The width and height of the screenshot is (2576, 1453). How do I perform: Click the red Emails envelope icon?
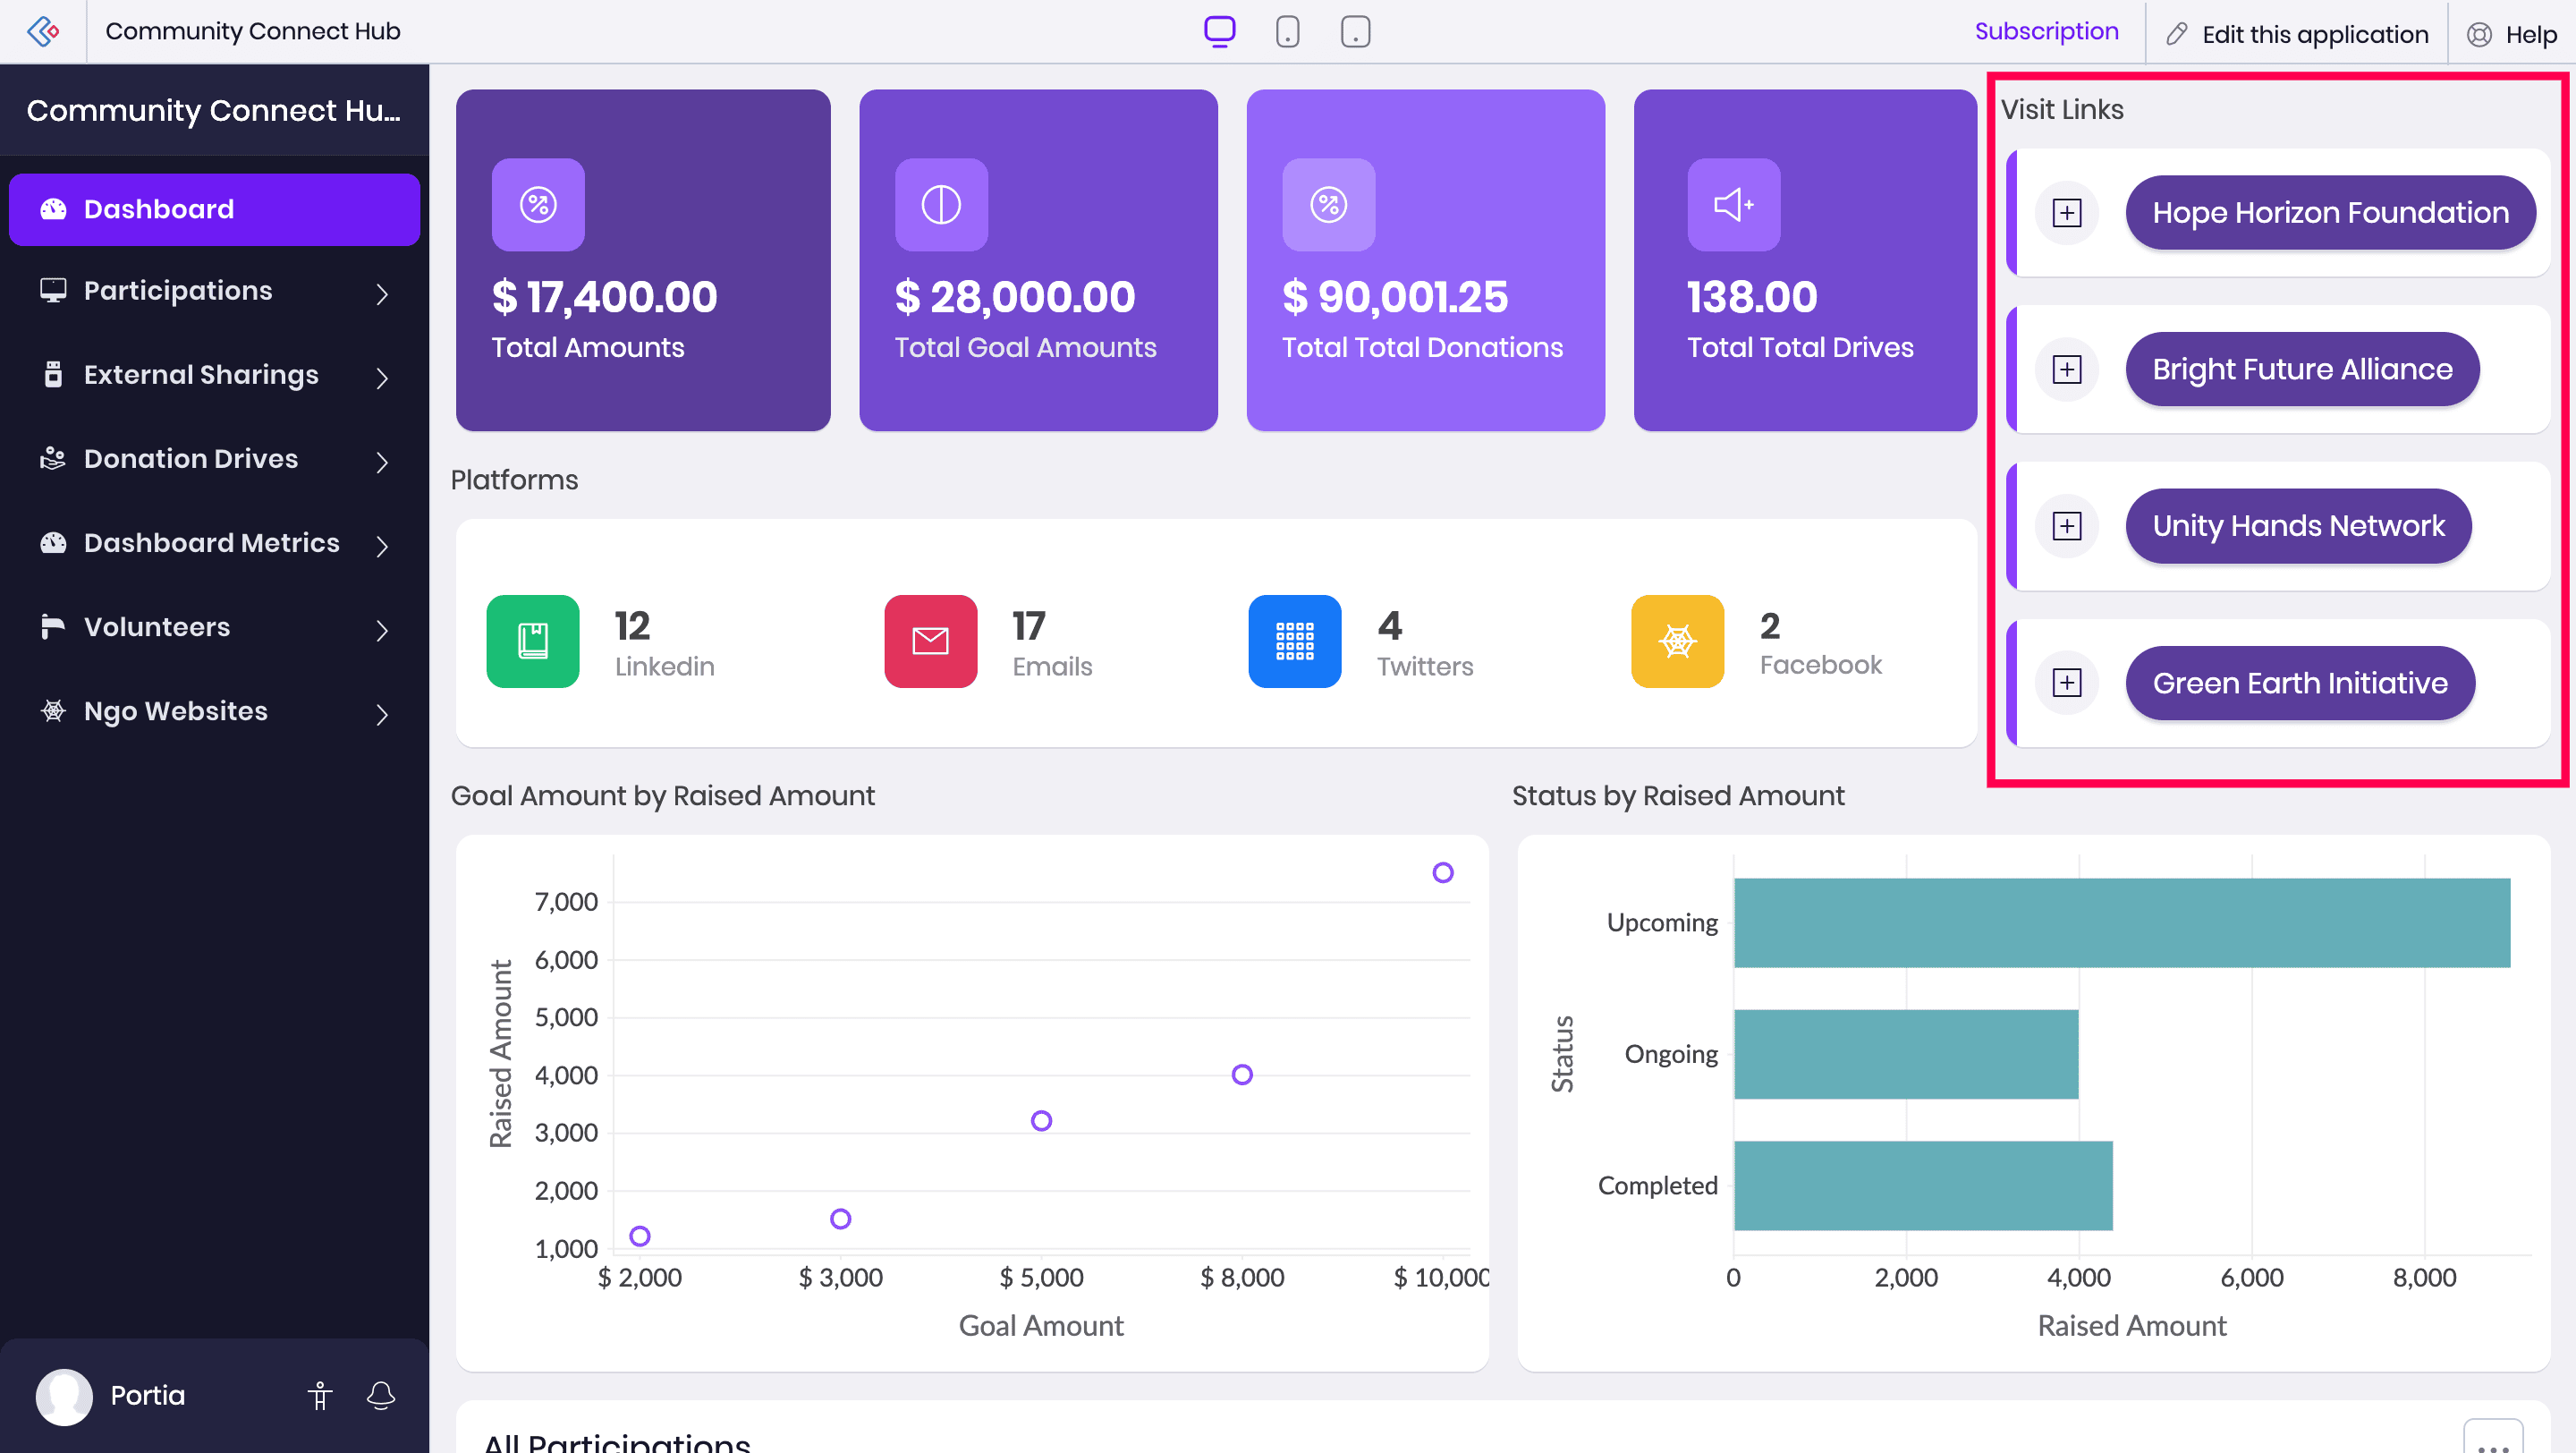tap(930, 641)
